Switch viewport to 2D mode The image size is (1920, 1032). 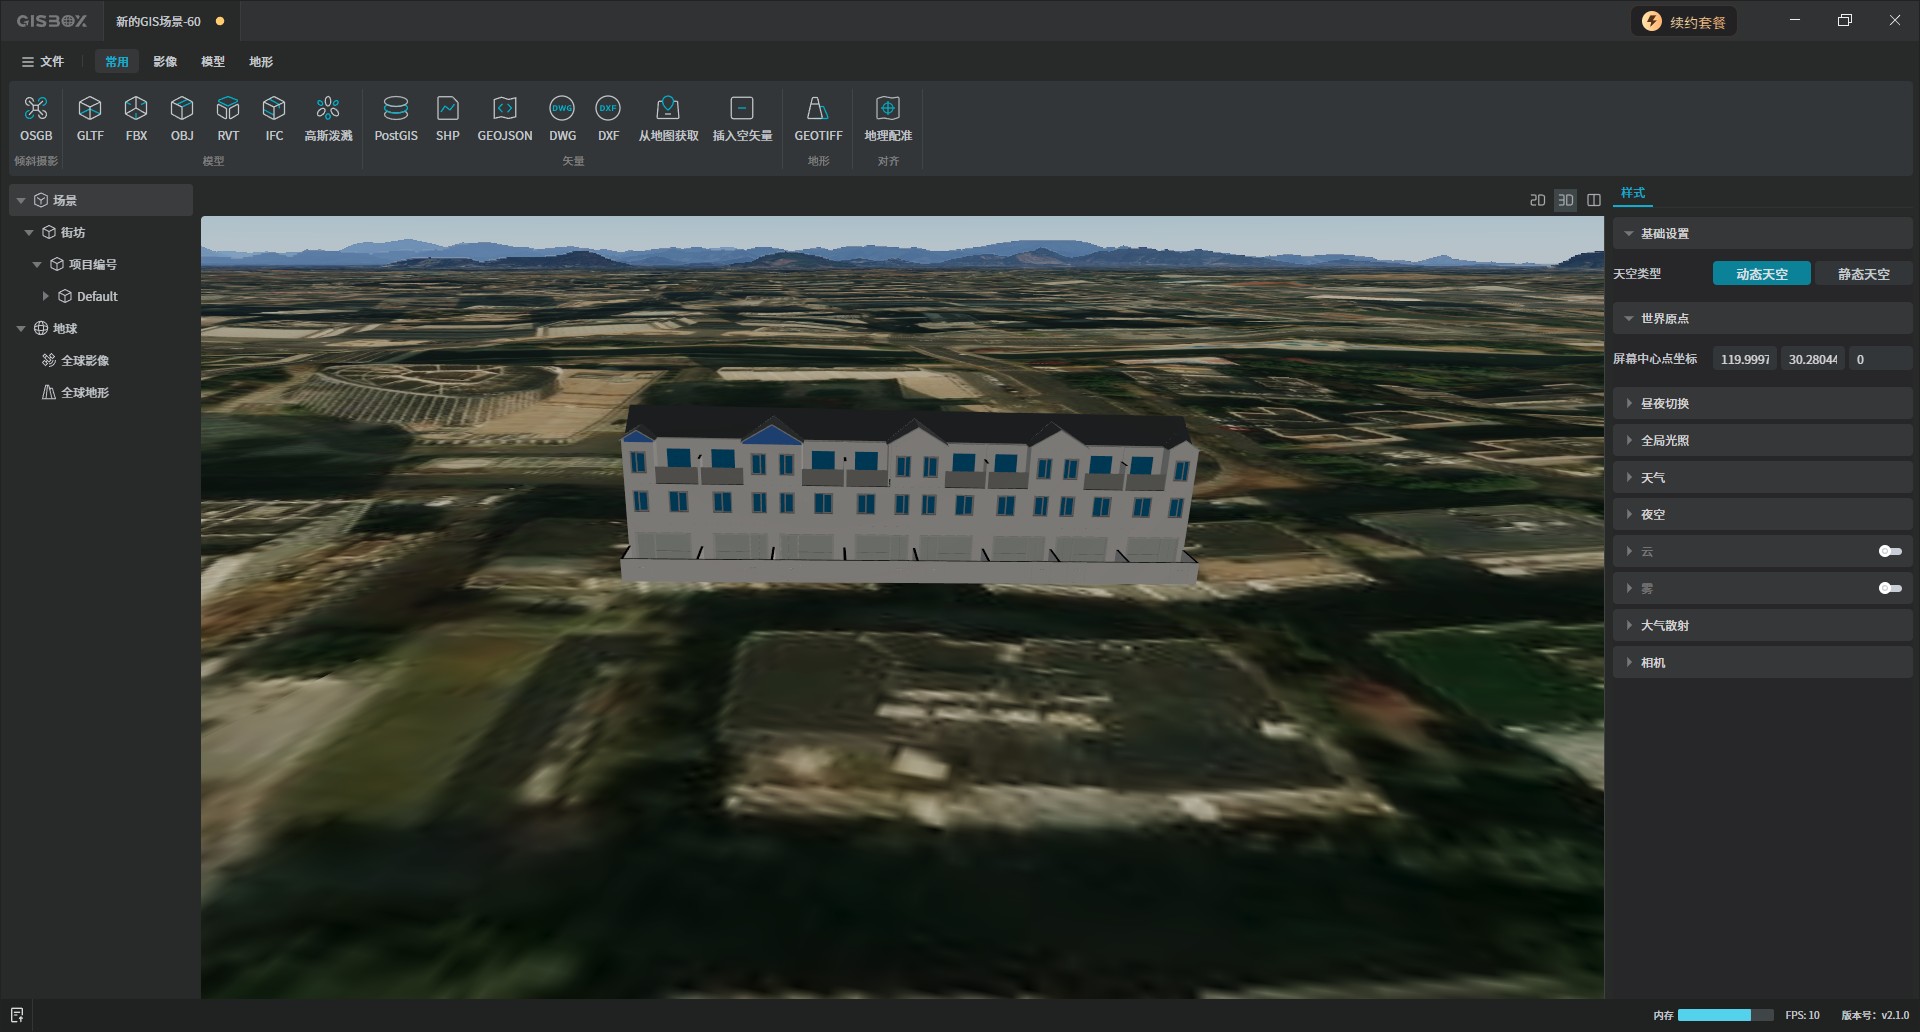(x=1537, y=201)
